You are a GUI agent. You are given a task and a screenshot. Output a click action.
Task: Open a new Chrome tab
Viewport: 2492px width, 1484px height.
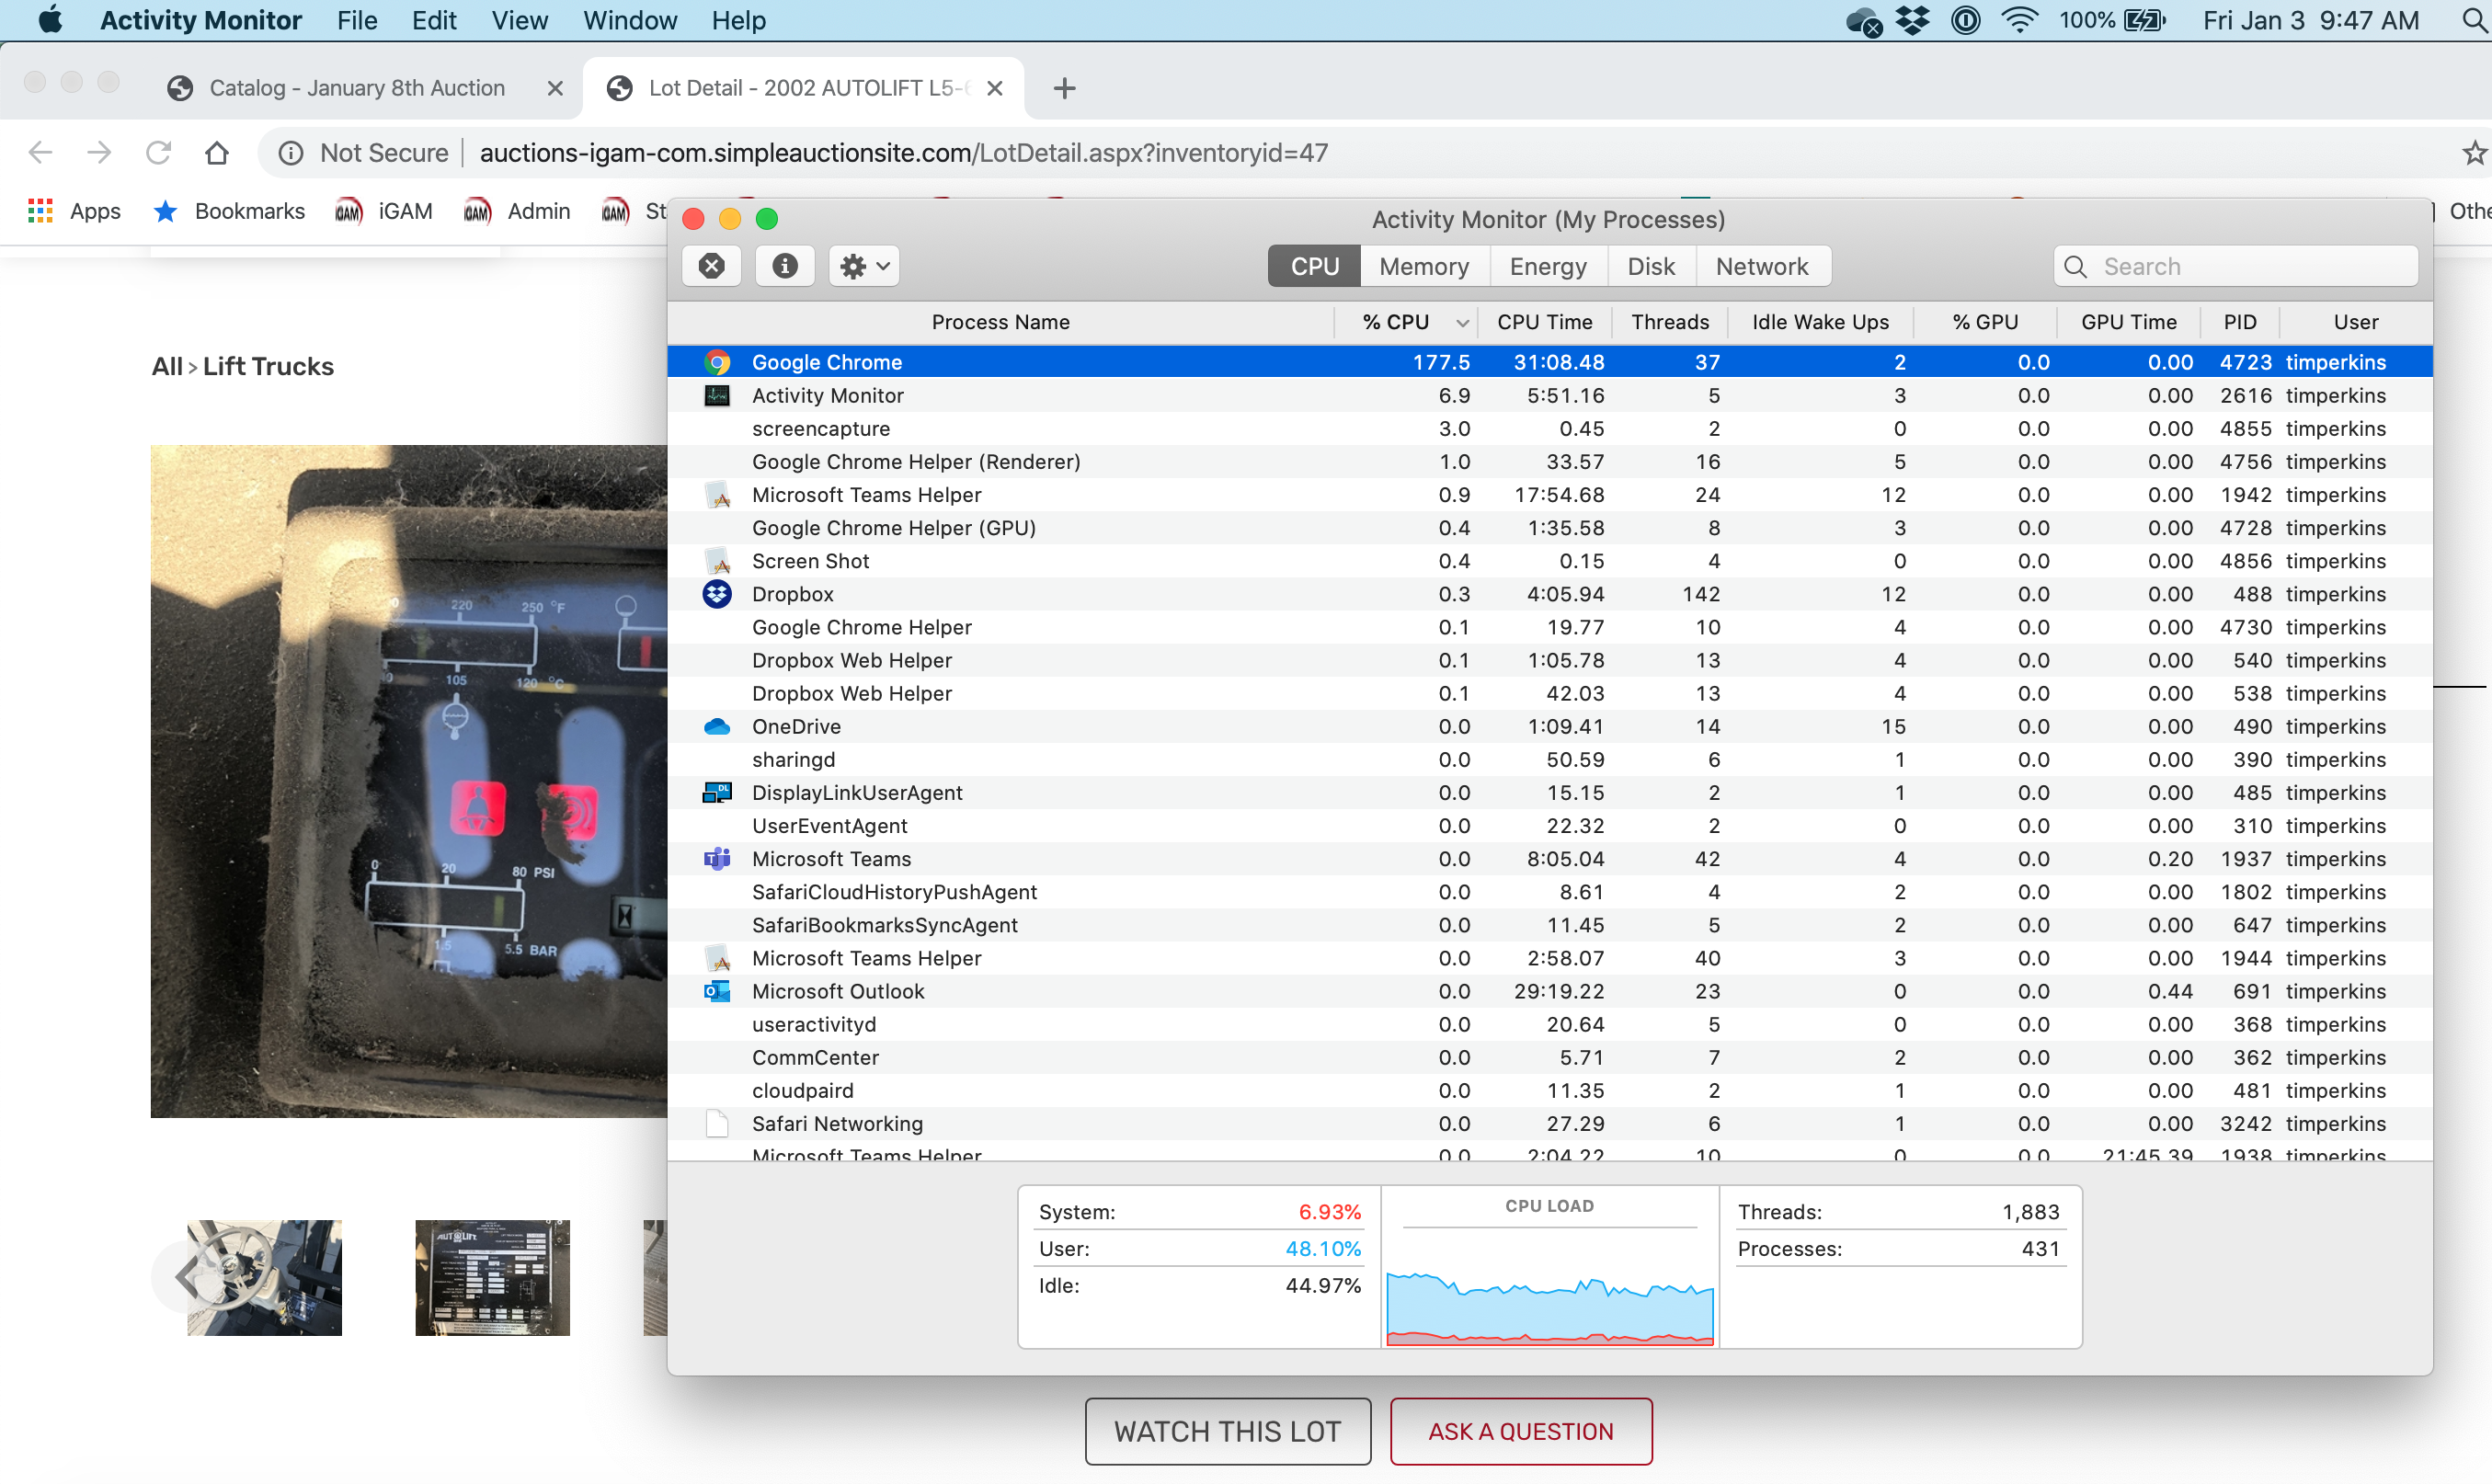click(1064, 88)
